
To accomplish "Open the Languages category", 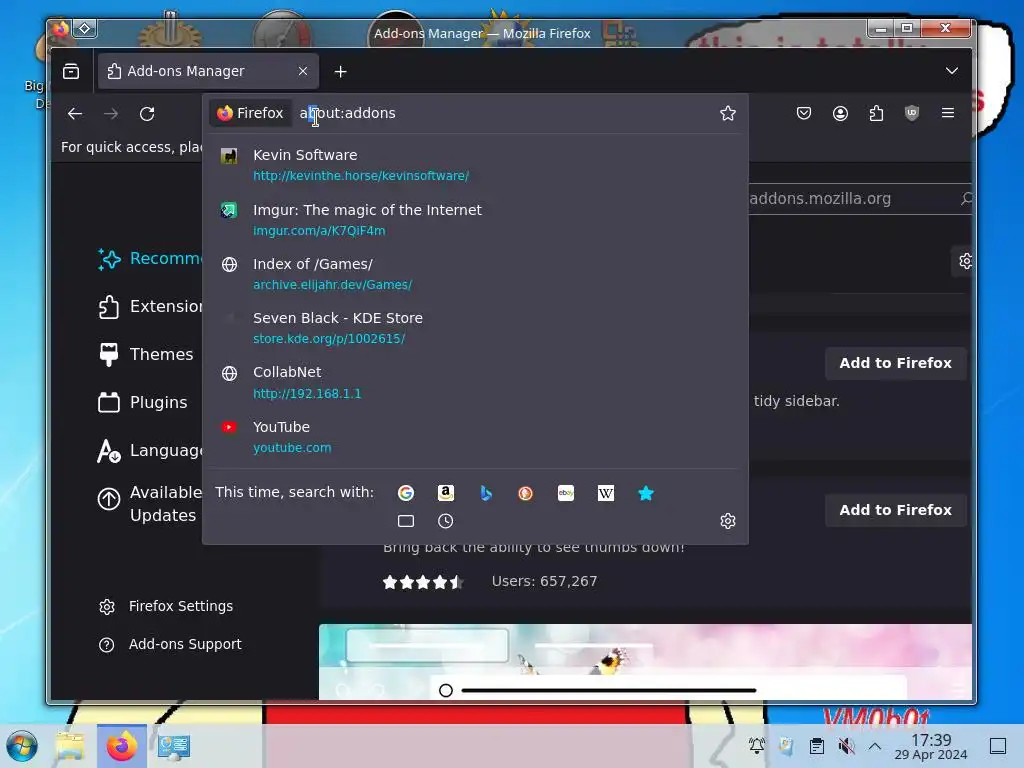I will pos(150,451).
